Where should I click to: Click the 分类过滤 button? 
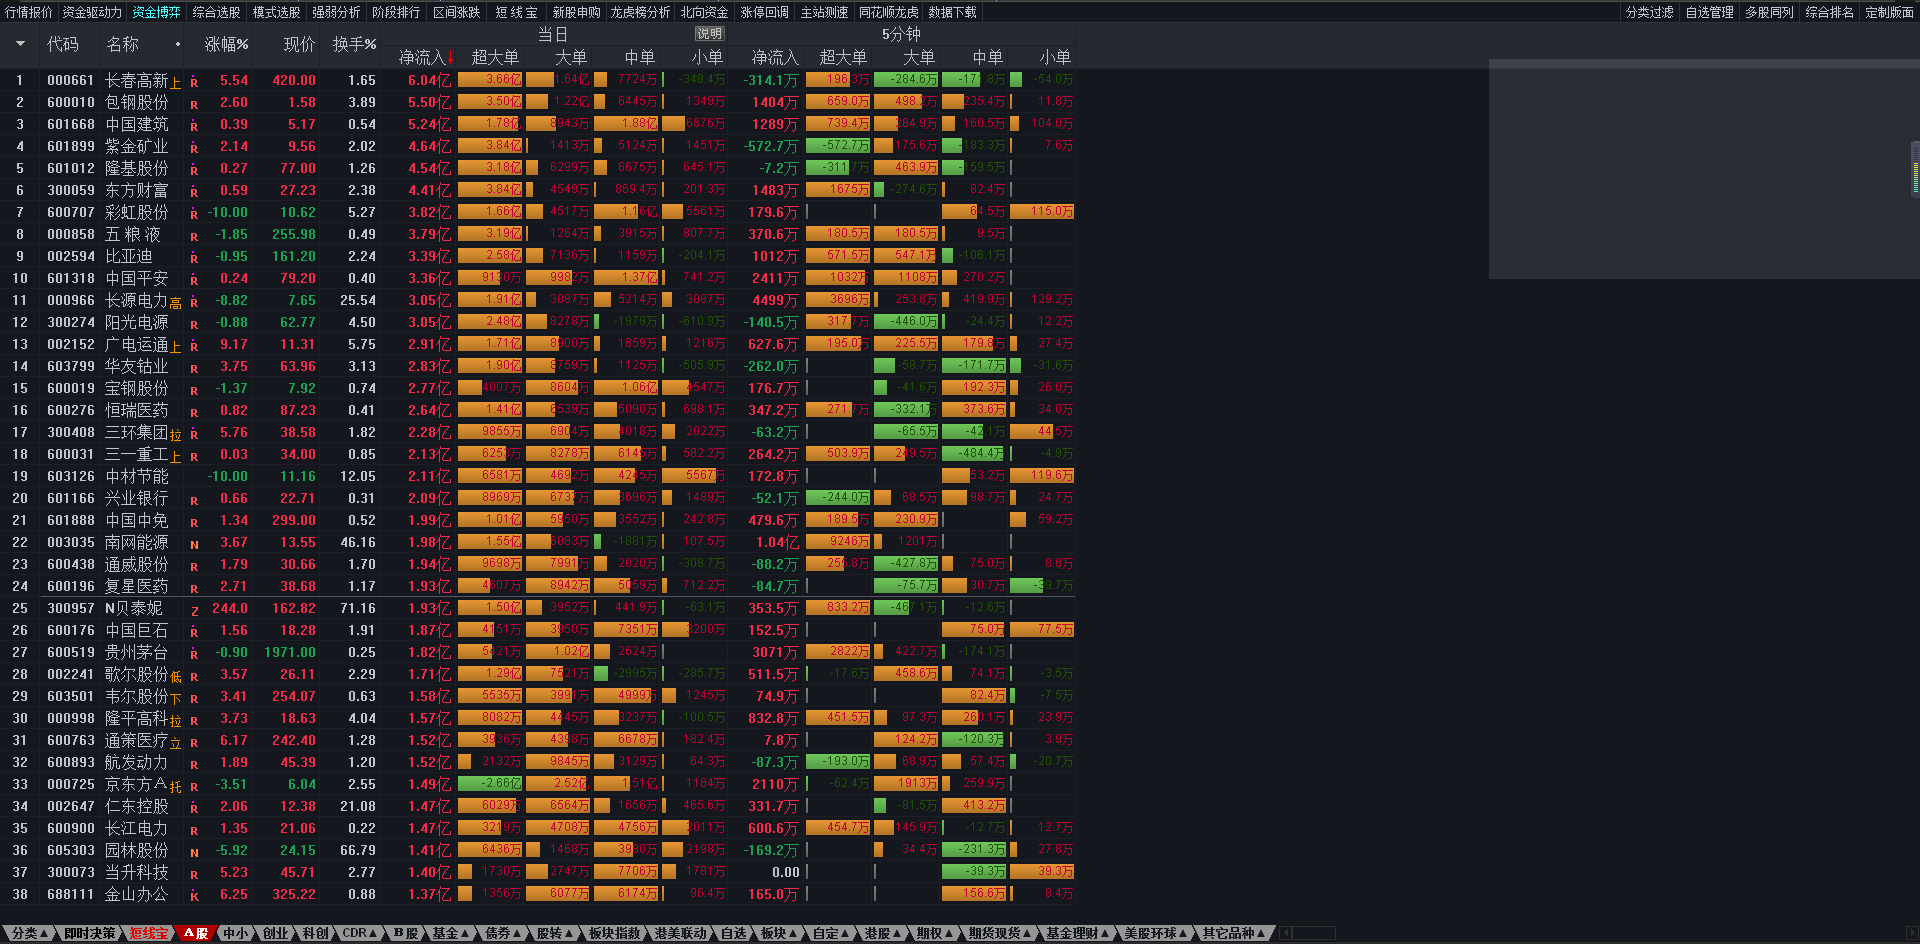pos(1650,12)
